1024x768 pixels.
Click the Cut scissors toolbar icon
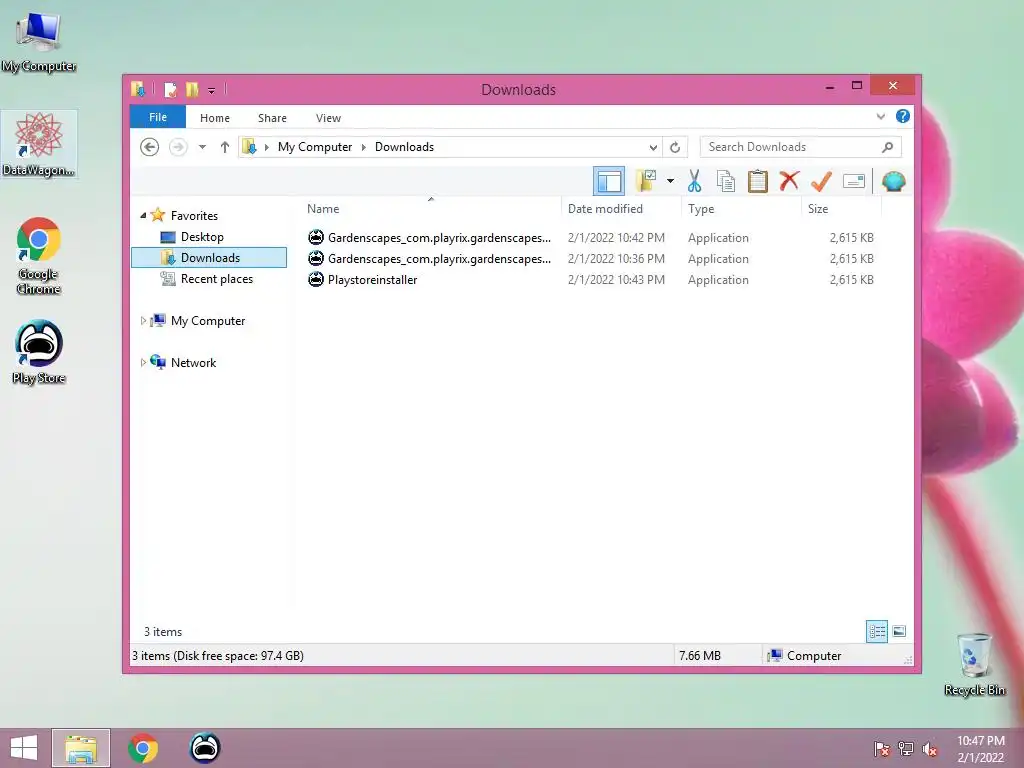pyautogui.click(x=694, y=181)
